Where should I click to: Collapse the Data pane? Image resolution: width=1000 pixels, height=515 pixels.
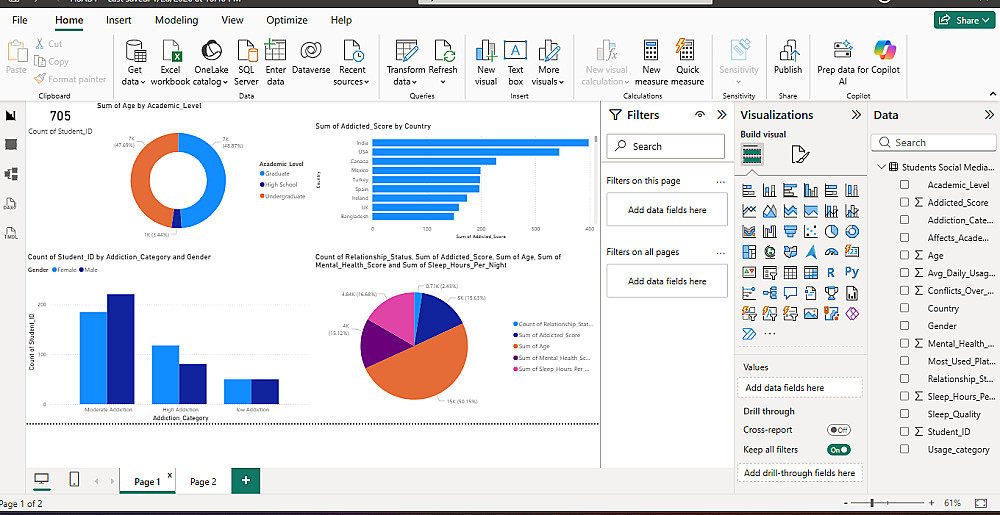(989, 115)
